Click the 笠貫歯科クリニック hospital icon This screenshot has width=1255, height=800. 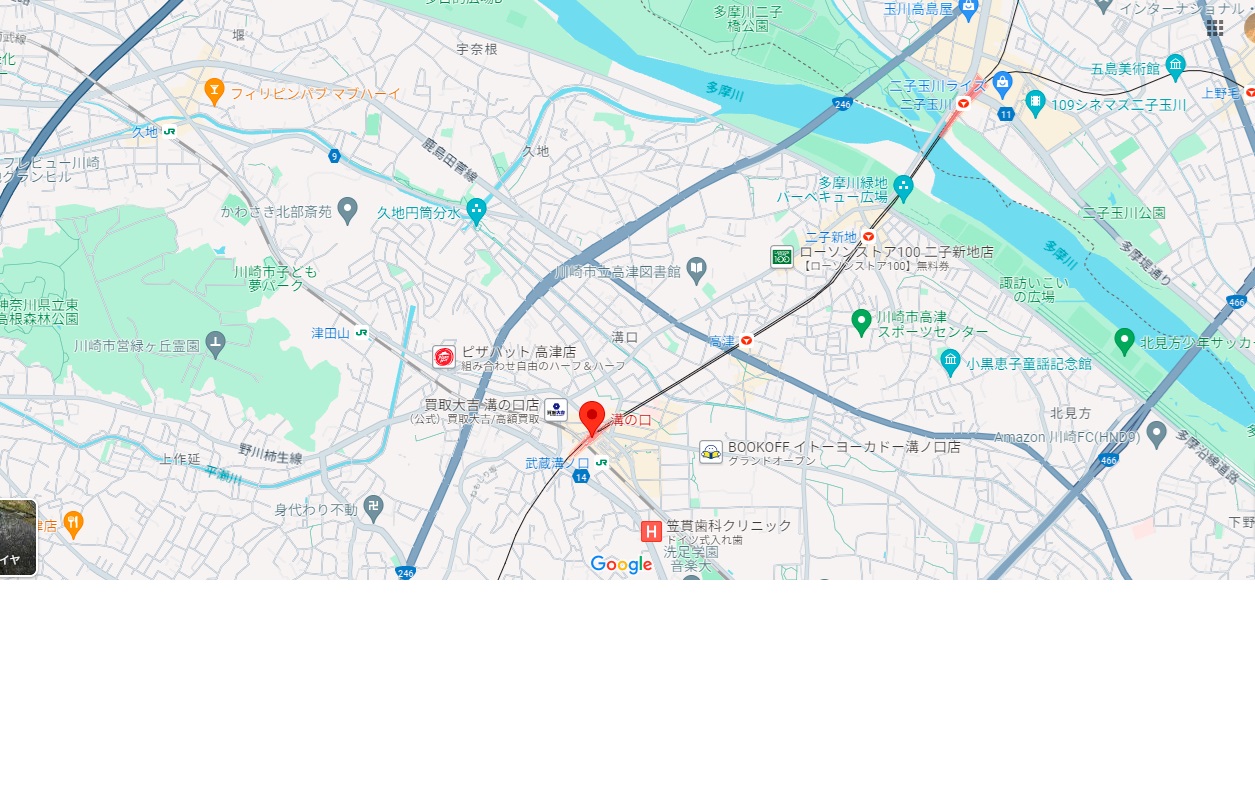651,531
